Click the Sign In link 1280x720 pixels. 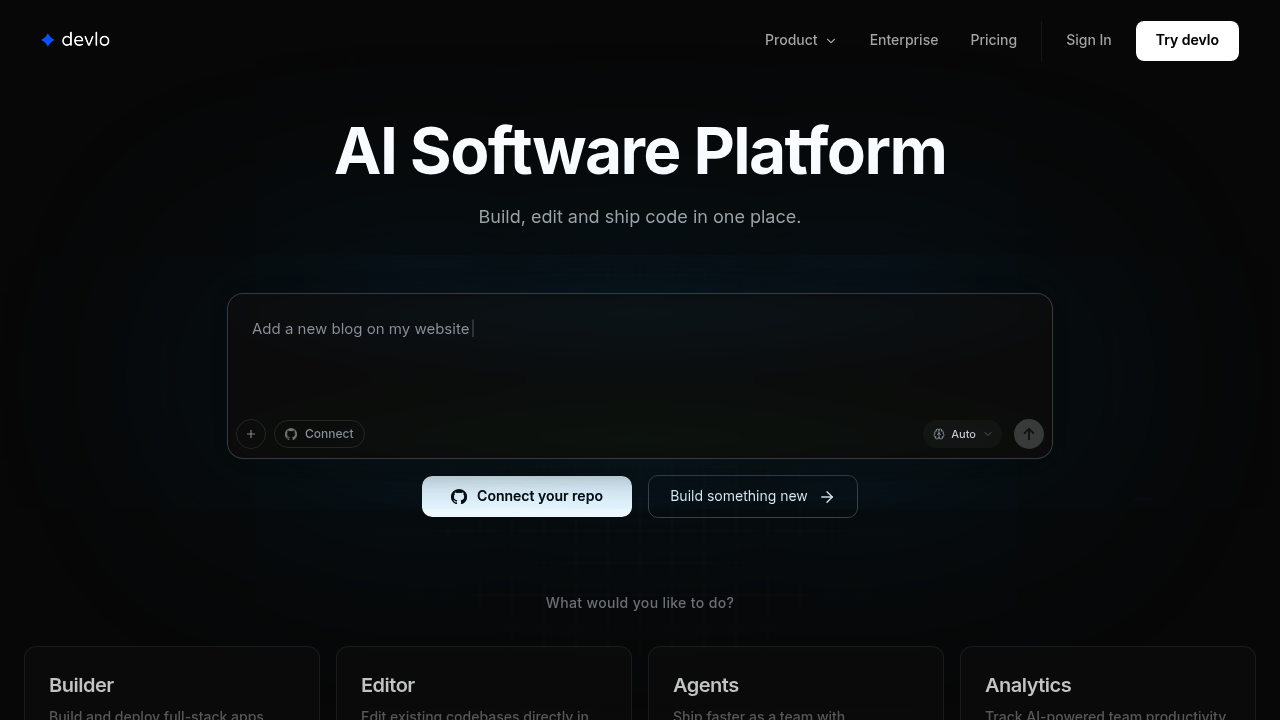(1088, 40)
